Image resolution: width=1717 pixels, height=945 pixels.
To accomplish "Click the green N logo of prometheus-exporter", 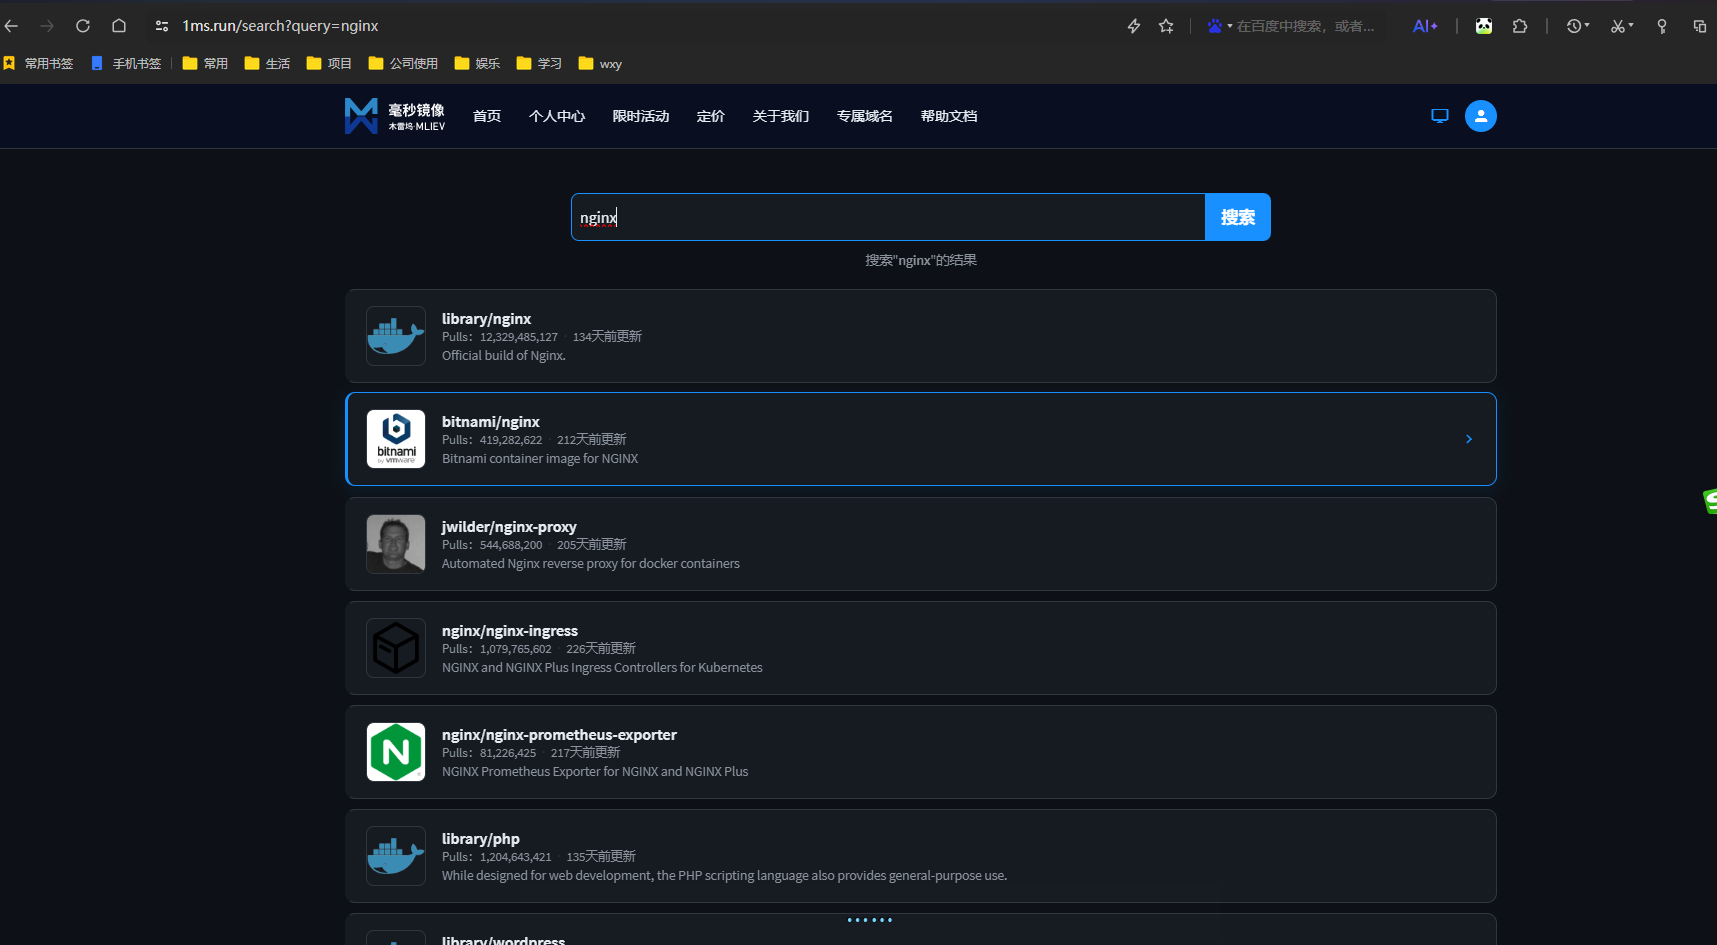I will (396, 752).
